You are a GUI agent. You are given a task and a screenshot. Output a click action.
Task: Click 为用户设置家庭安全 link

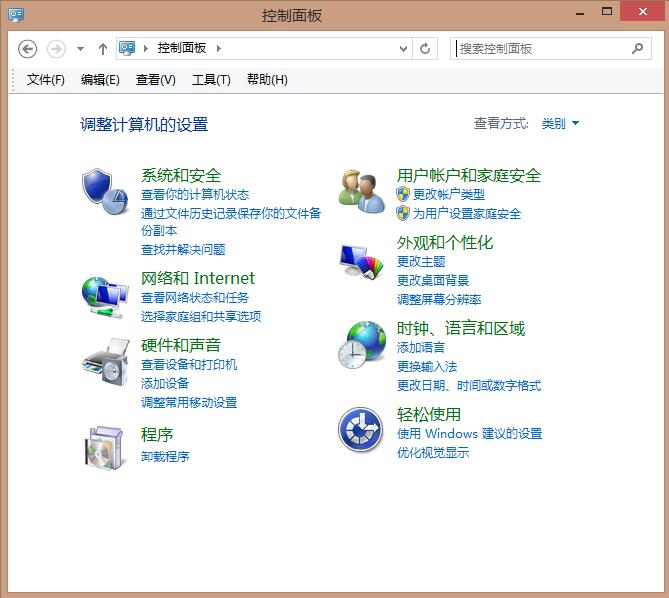(x=467, y=214)
